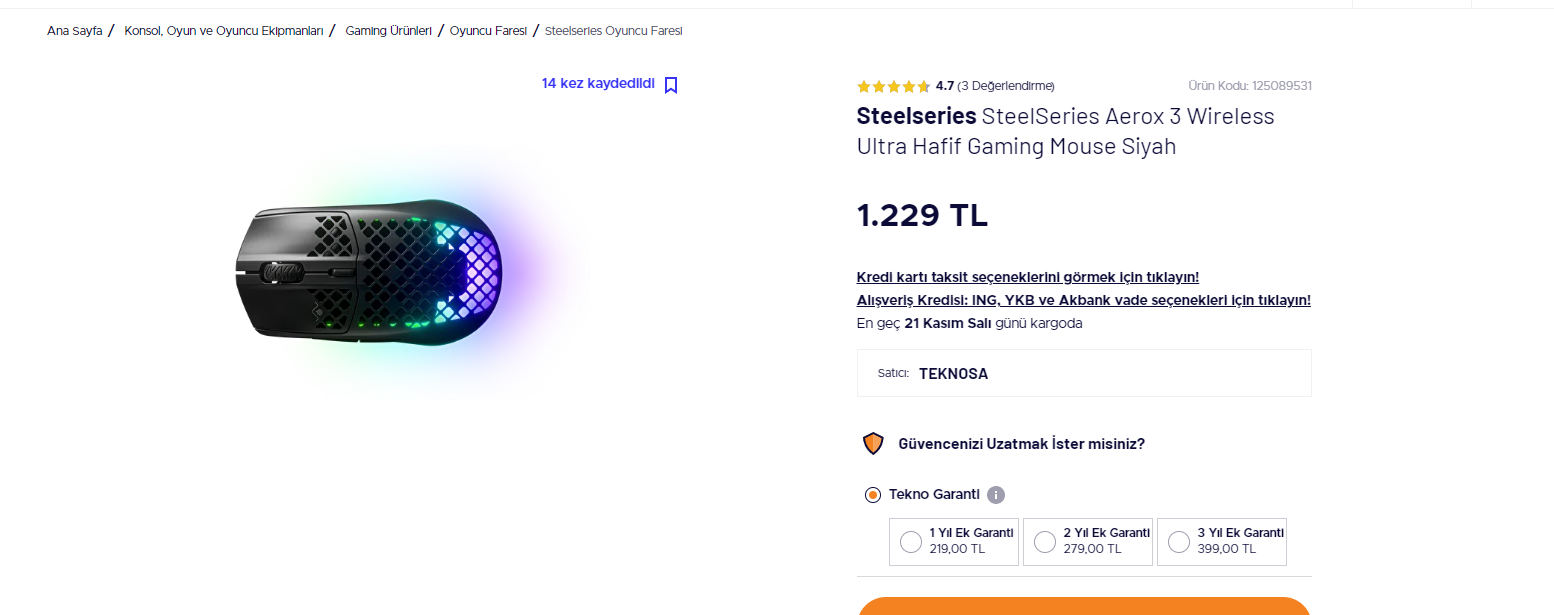
Task: Open Oyuncu Faresi breadcrumb
Action: 488,31
